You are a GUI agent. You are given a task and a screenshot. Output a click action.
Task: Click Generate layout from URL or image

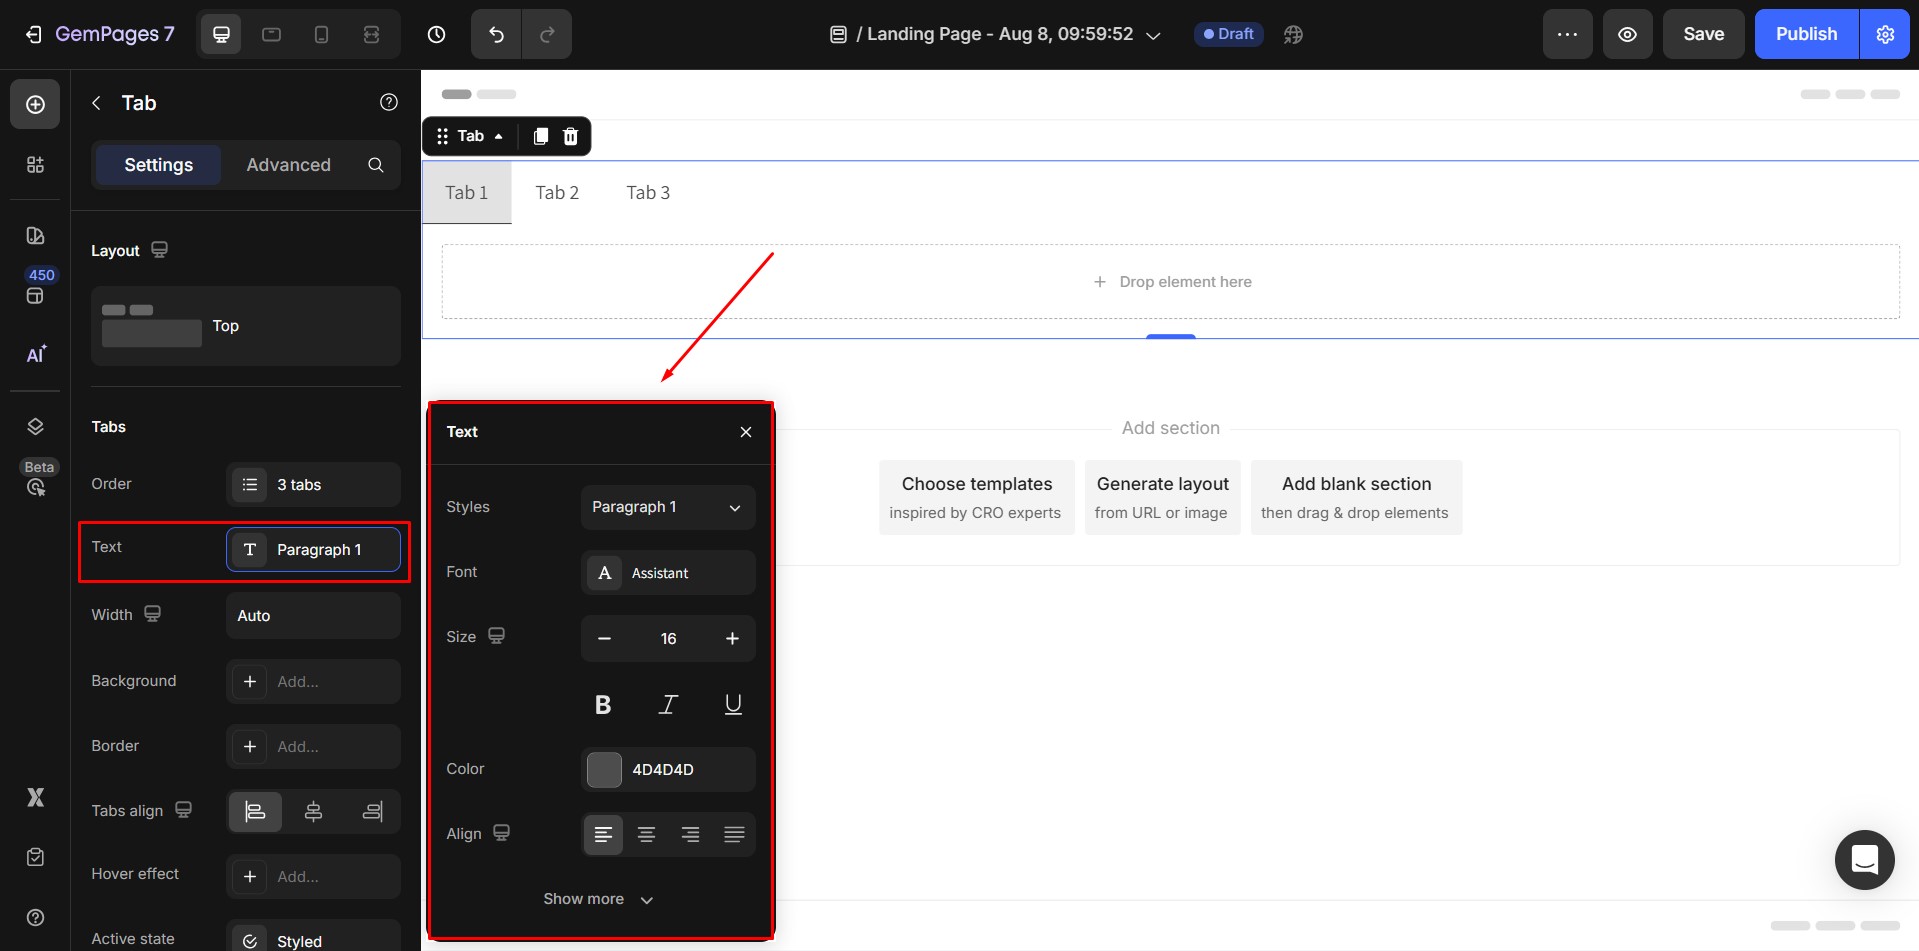(1162, 497)
